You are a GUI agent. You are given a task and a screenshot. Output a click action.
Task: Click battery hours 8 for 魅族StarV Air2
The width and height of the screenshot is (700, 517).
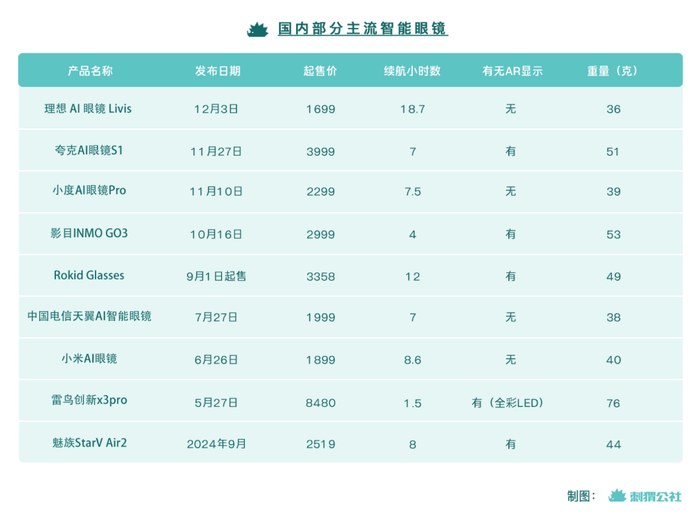412,444
